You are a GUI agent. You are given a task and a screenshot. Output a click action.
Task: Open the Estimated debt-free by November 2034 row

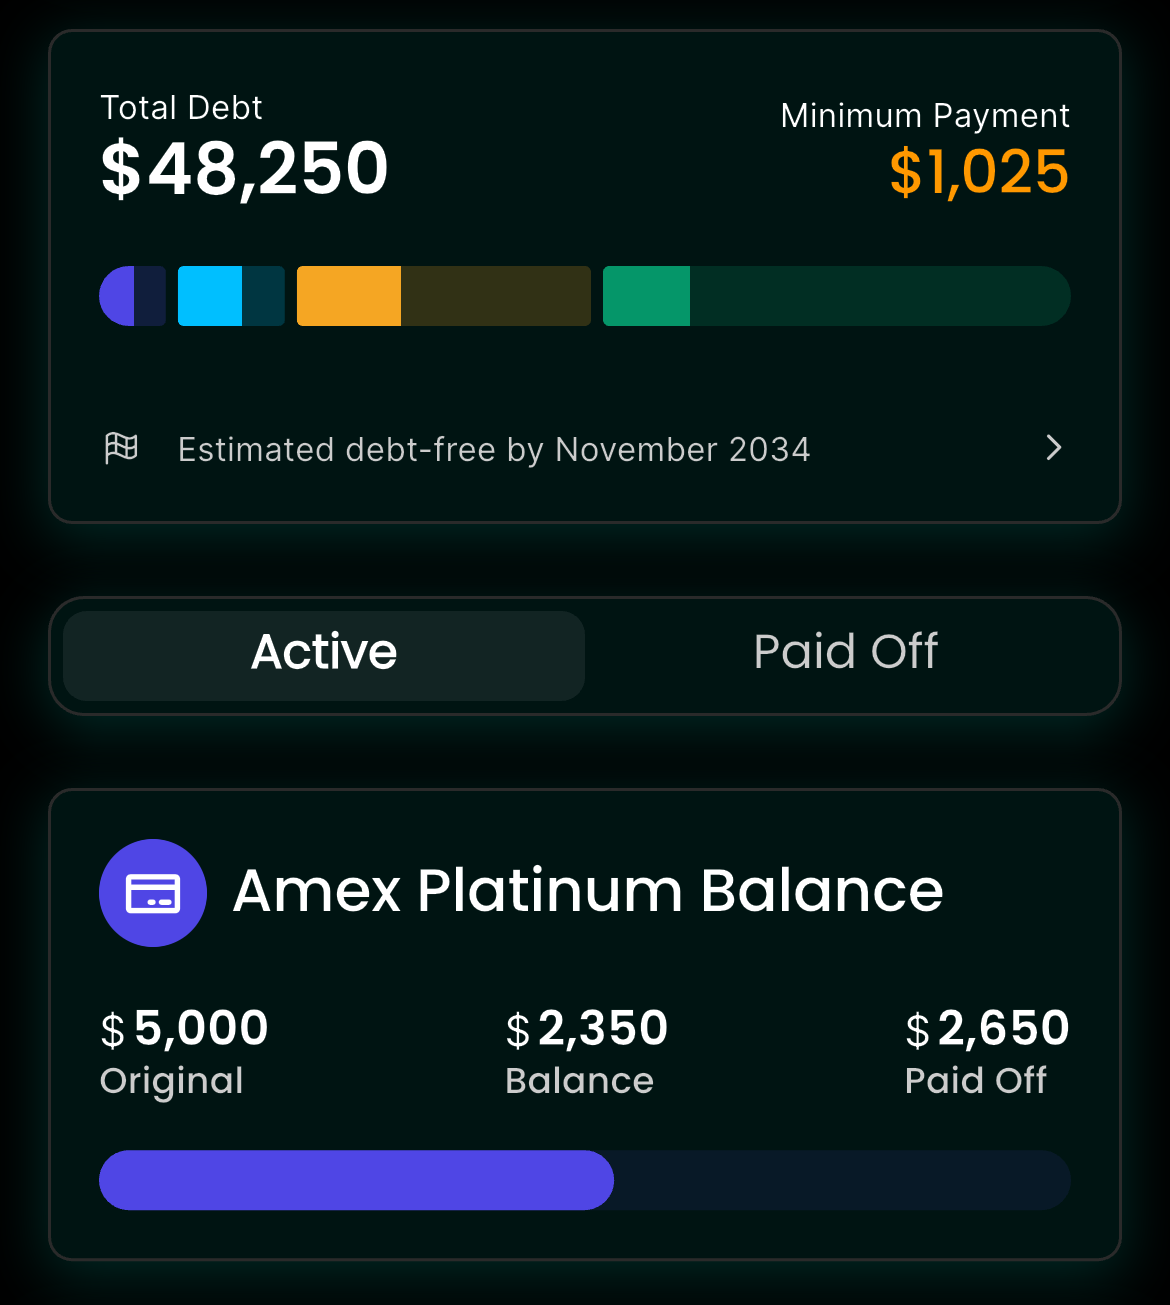pos(585,449)
